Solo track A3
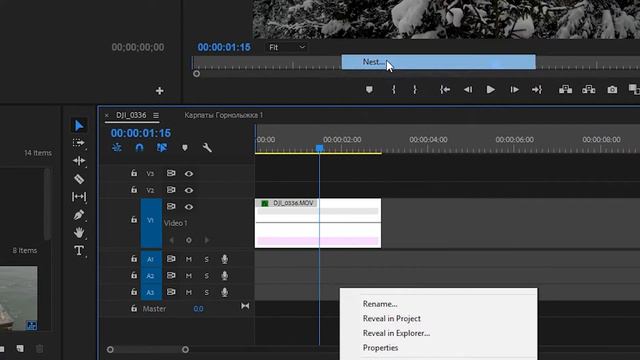 (x=207, y=293)
